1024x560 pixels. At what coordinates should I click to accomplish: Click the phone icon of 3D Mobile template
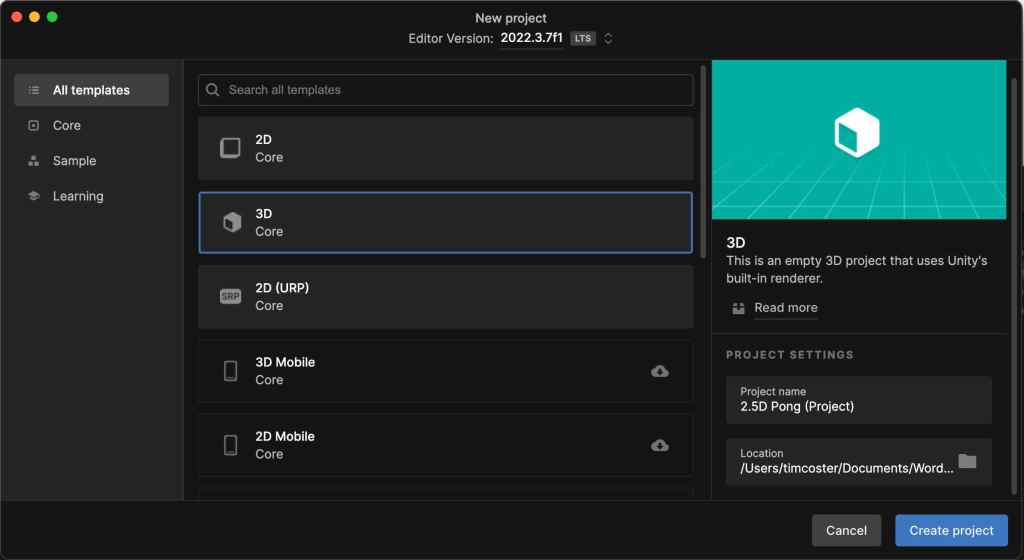[x=231, y=371]
